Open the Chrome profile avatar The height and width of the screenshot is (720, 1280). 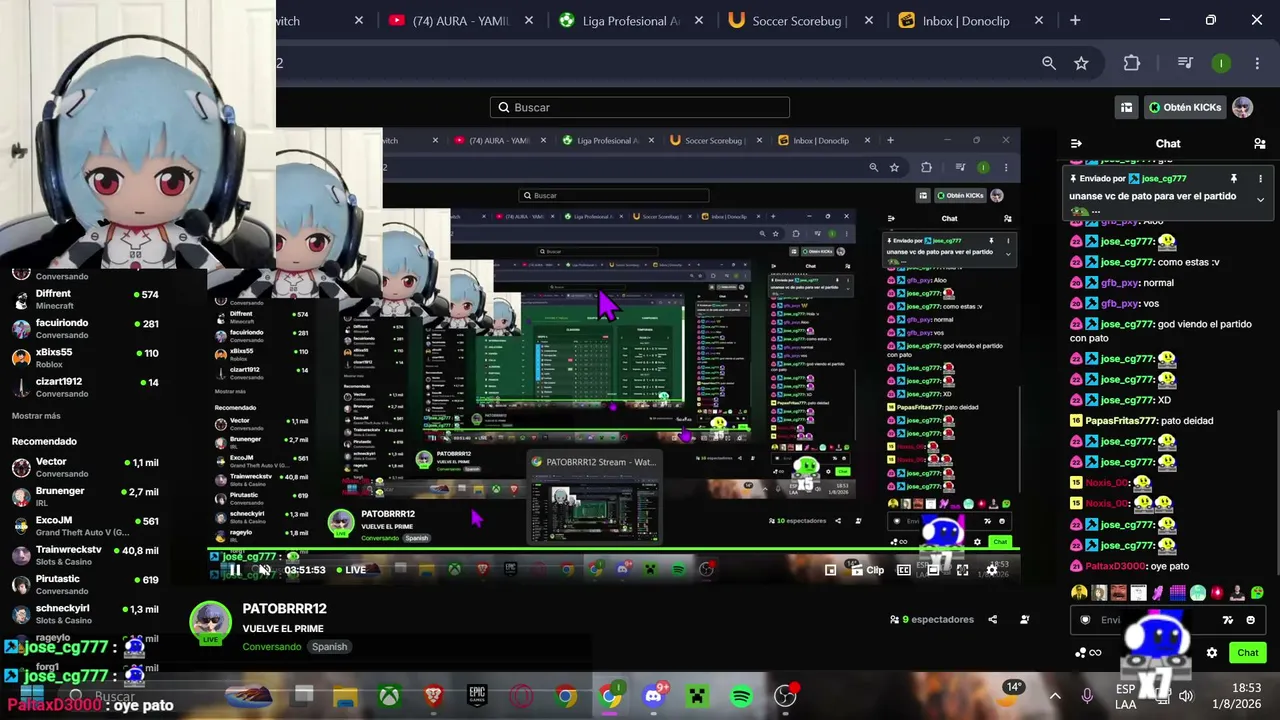click(1221, 63)
